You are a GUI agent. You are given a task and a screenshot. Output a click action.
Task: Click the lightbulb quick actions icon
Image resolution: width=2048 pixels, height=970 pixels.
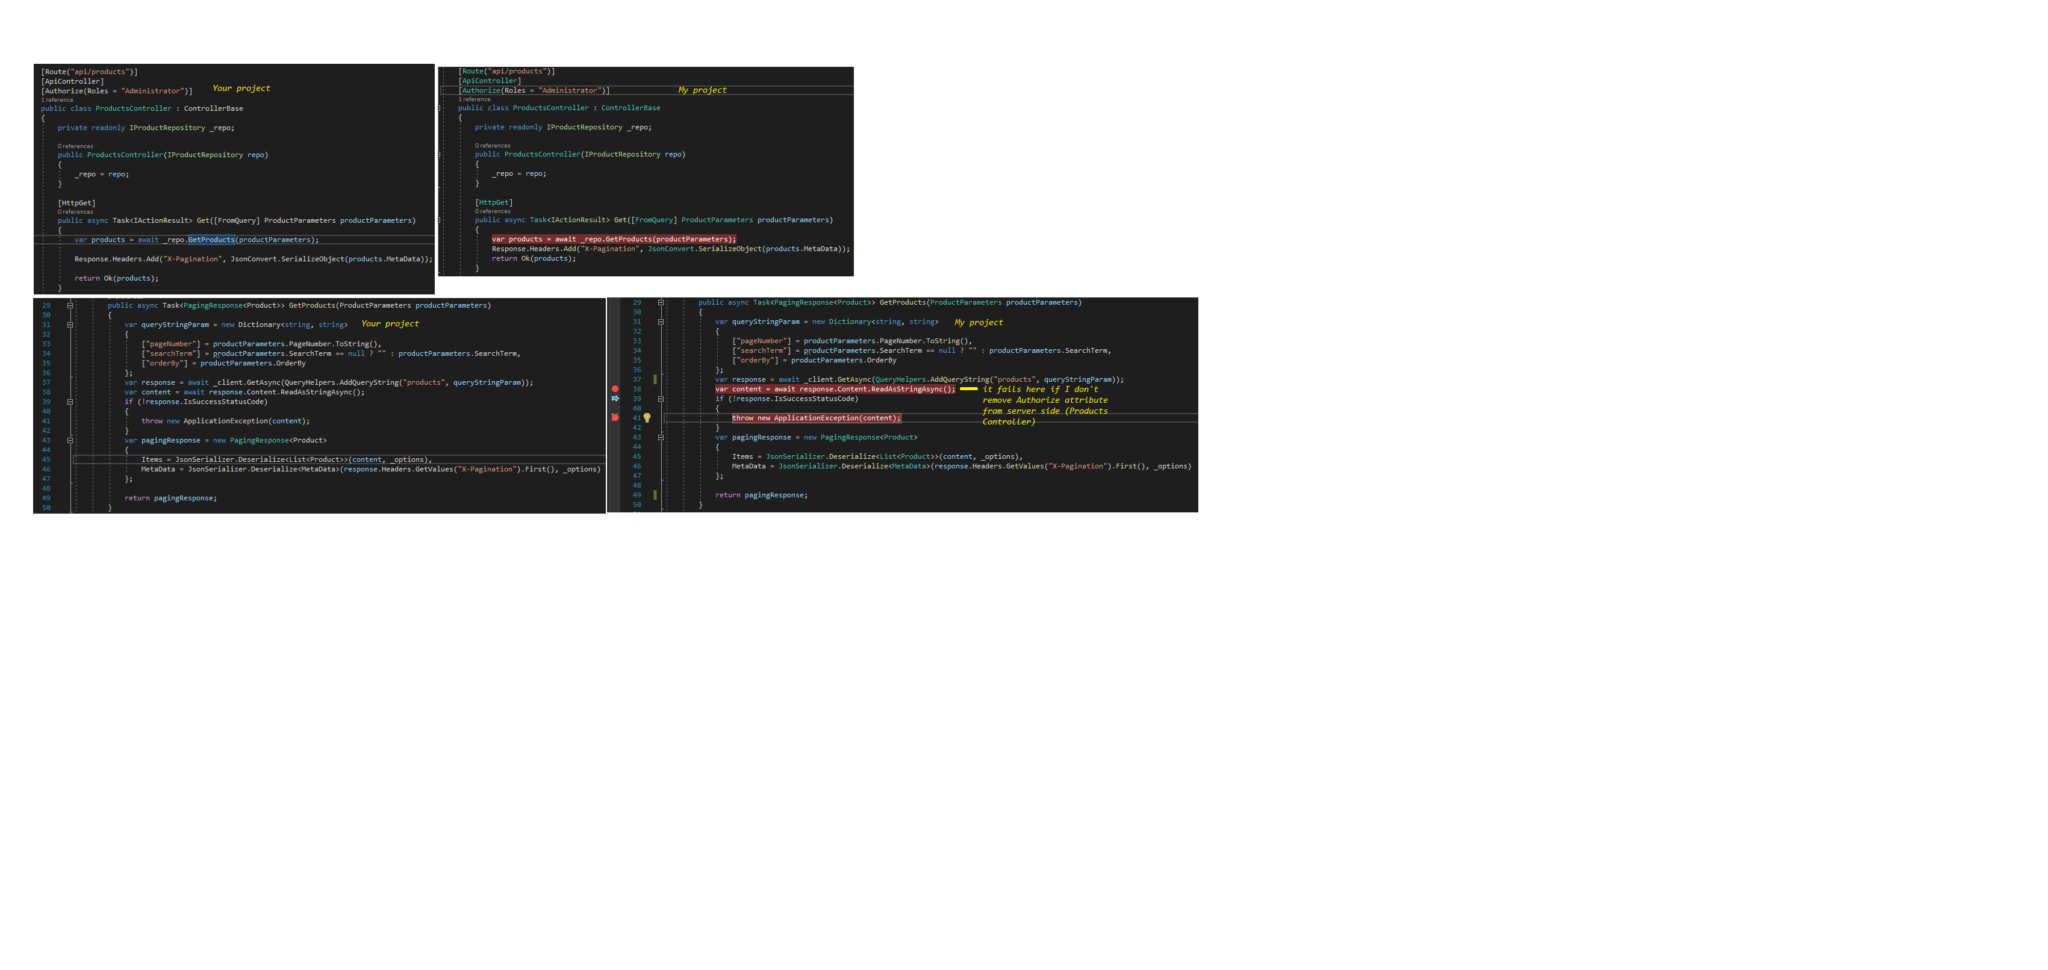(x=647, y=418)
